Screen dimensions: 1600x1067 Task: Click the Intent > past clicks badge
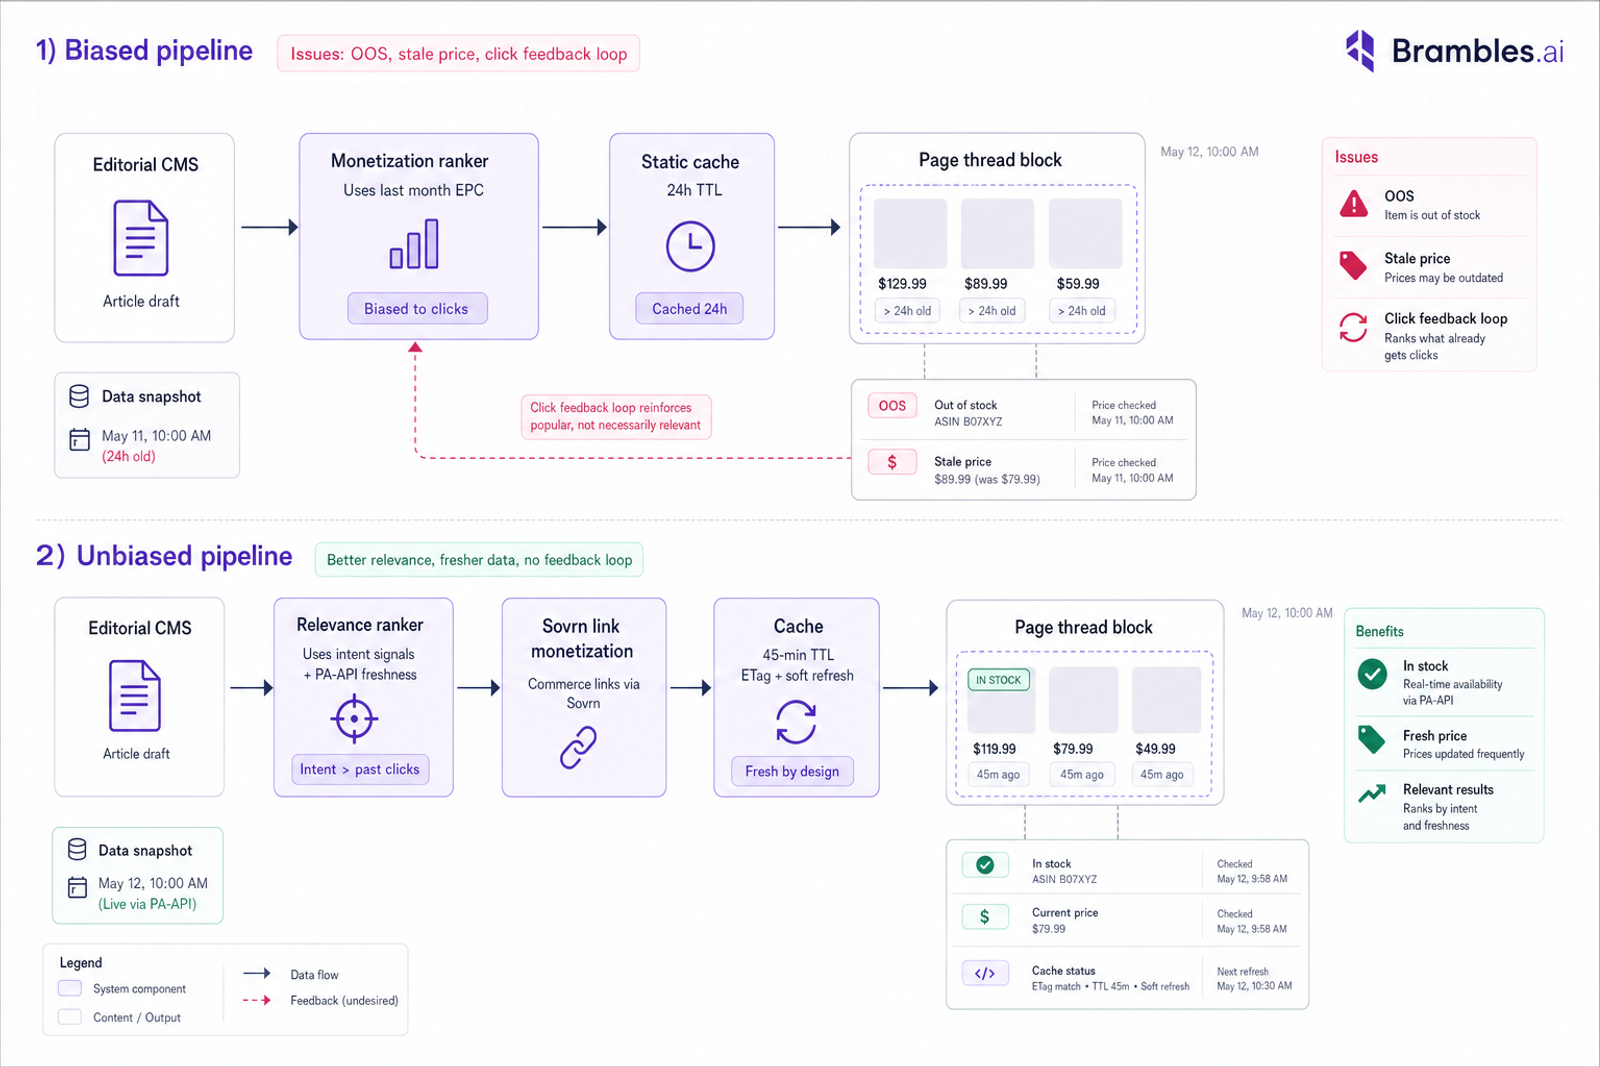pos(360,769)
